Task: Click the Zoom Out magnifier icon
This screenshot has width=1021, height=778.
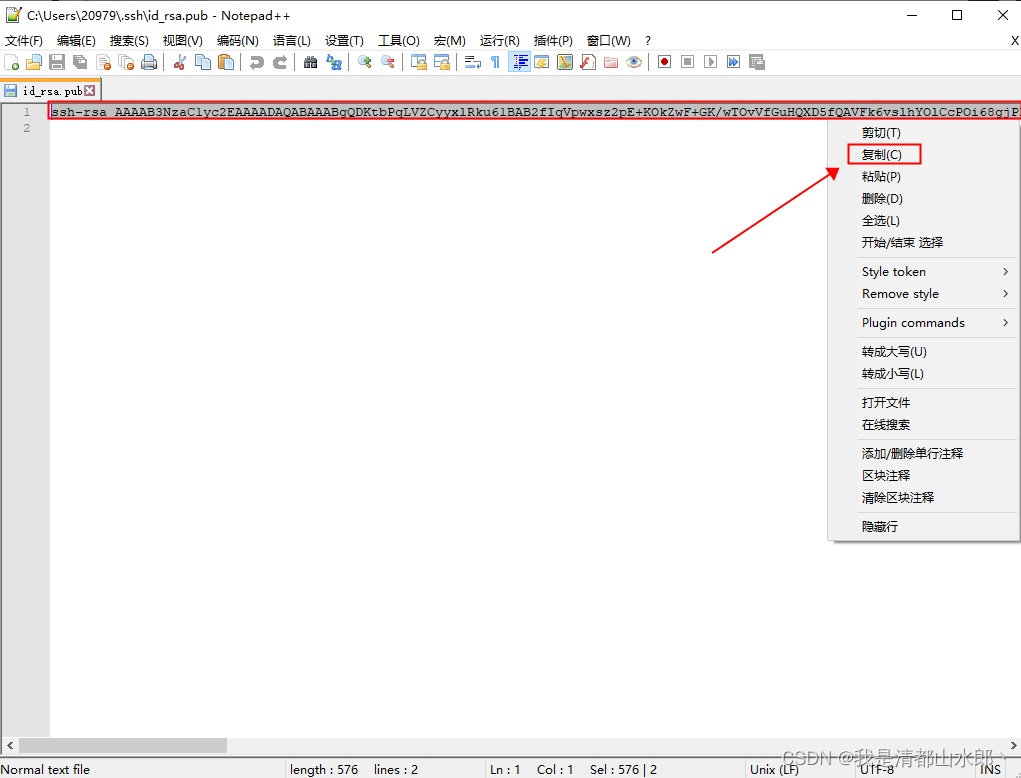Action: point(387,63)
